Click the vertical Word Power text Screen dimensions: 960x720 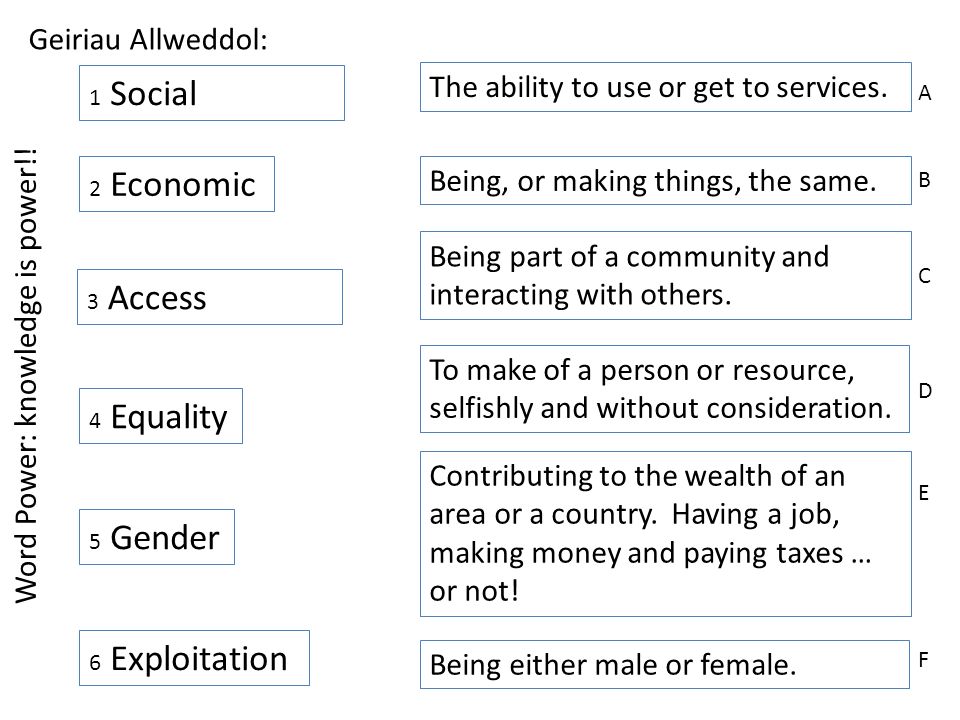pos(26,375)
